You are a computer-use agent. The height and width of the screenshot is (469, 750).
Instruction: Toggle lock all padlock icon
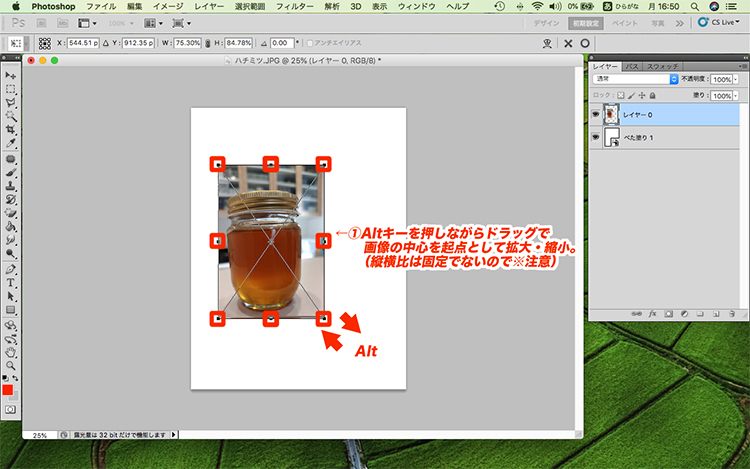click(652, 96)
